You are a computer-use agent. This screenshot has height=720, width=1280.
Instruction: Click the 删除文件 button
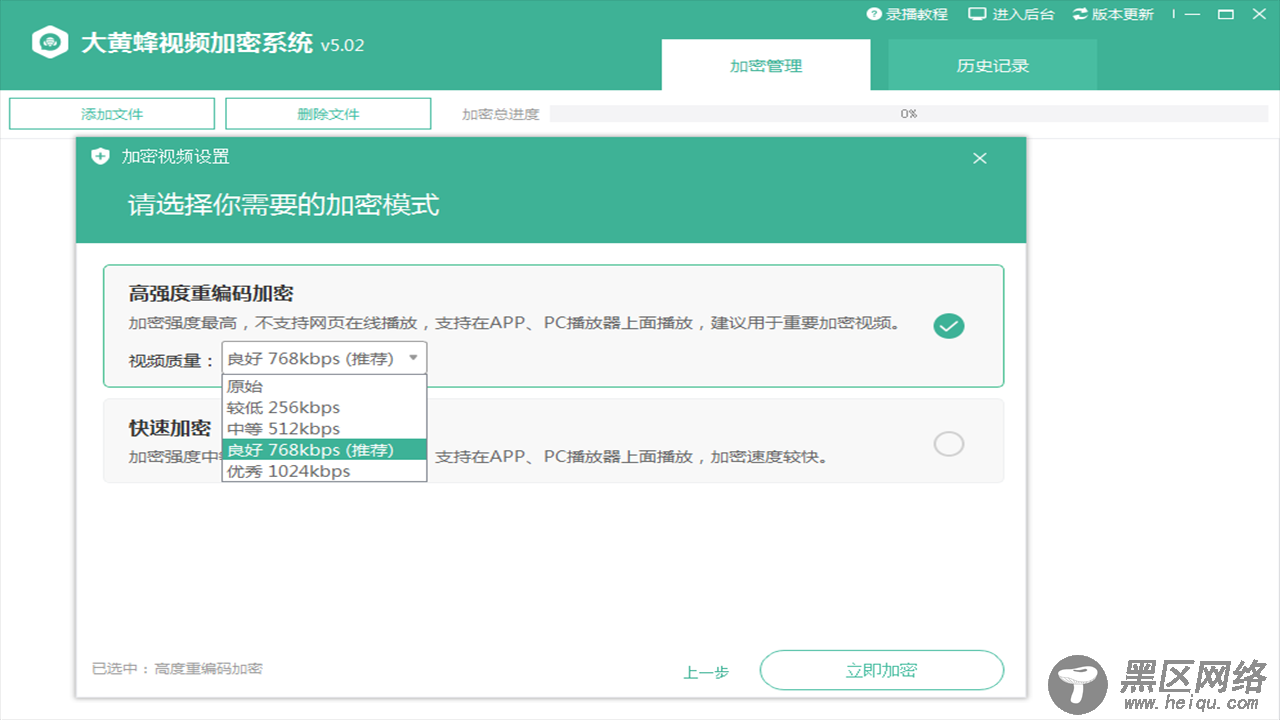click(x=328, y=114)
